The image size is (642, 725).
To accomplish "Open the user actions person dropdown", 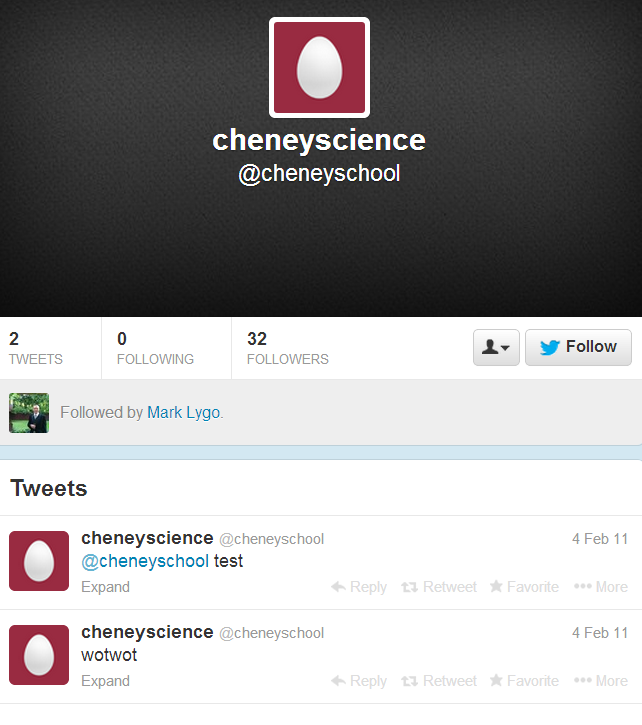I will click(x=496, y=347).
